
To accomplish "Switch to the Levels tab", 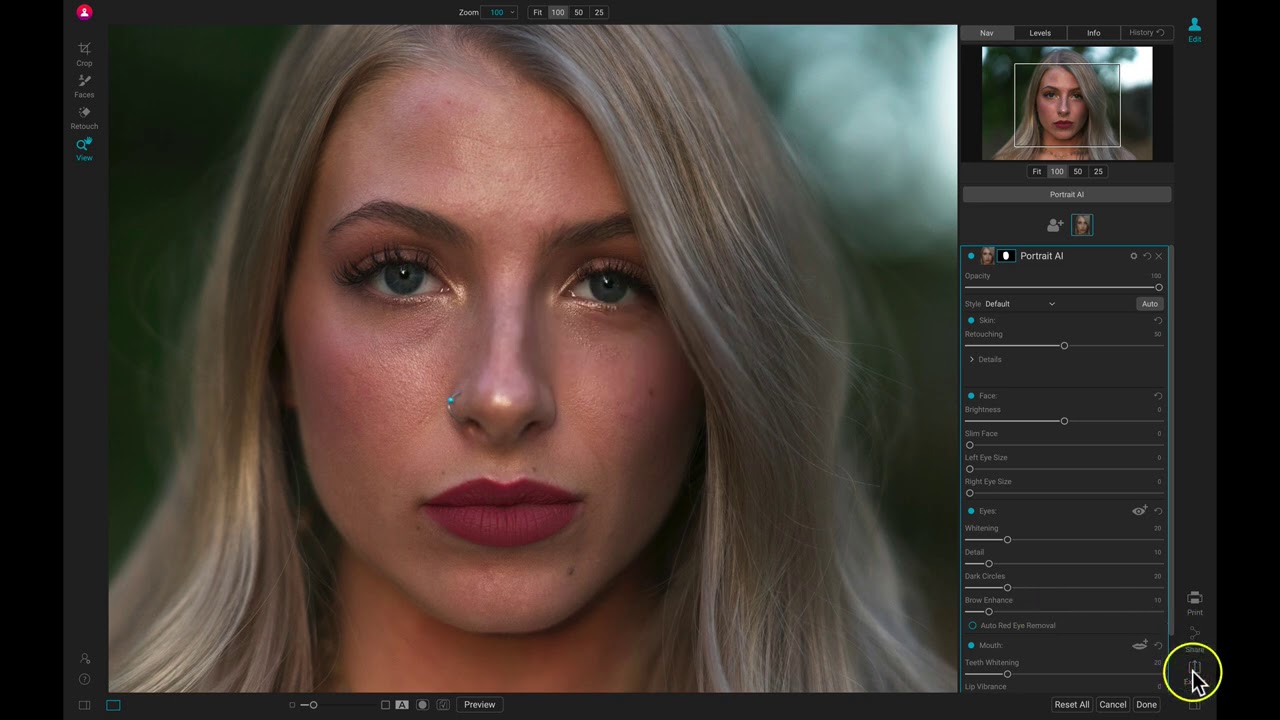I will click(x=1040, y=33).
